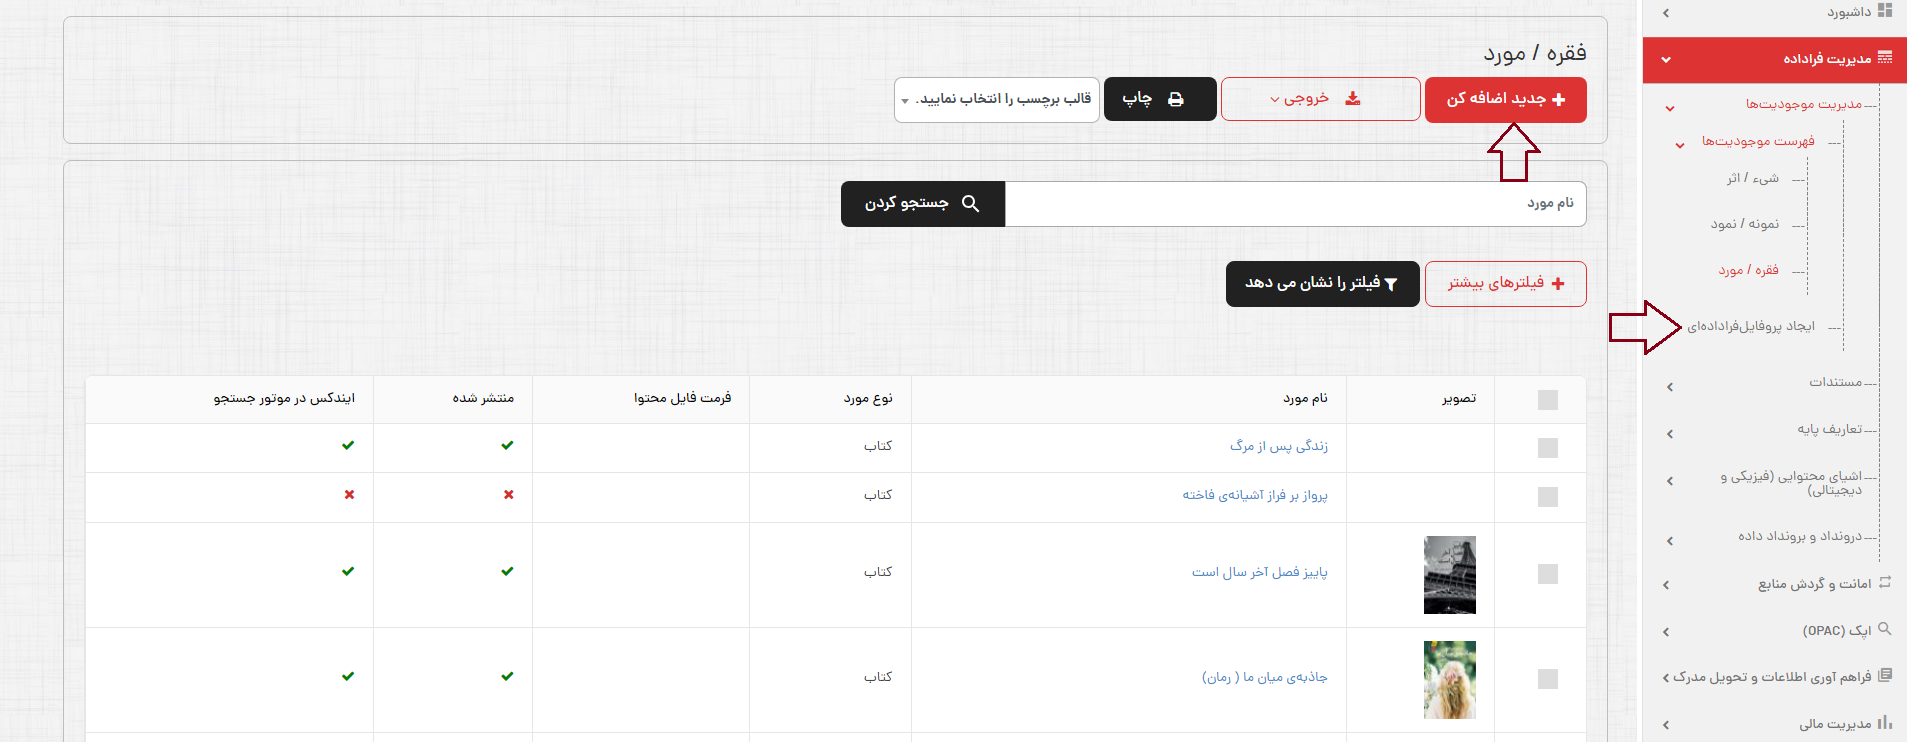Click the metadata management icon in sidebar
This screenshot has height=742, width=1907.
1885,58
